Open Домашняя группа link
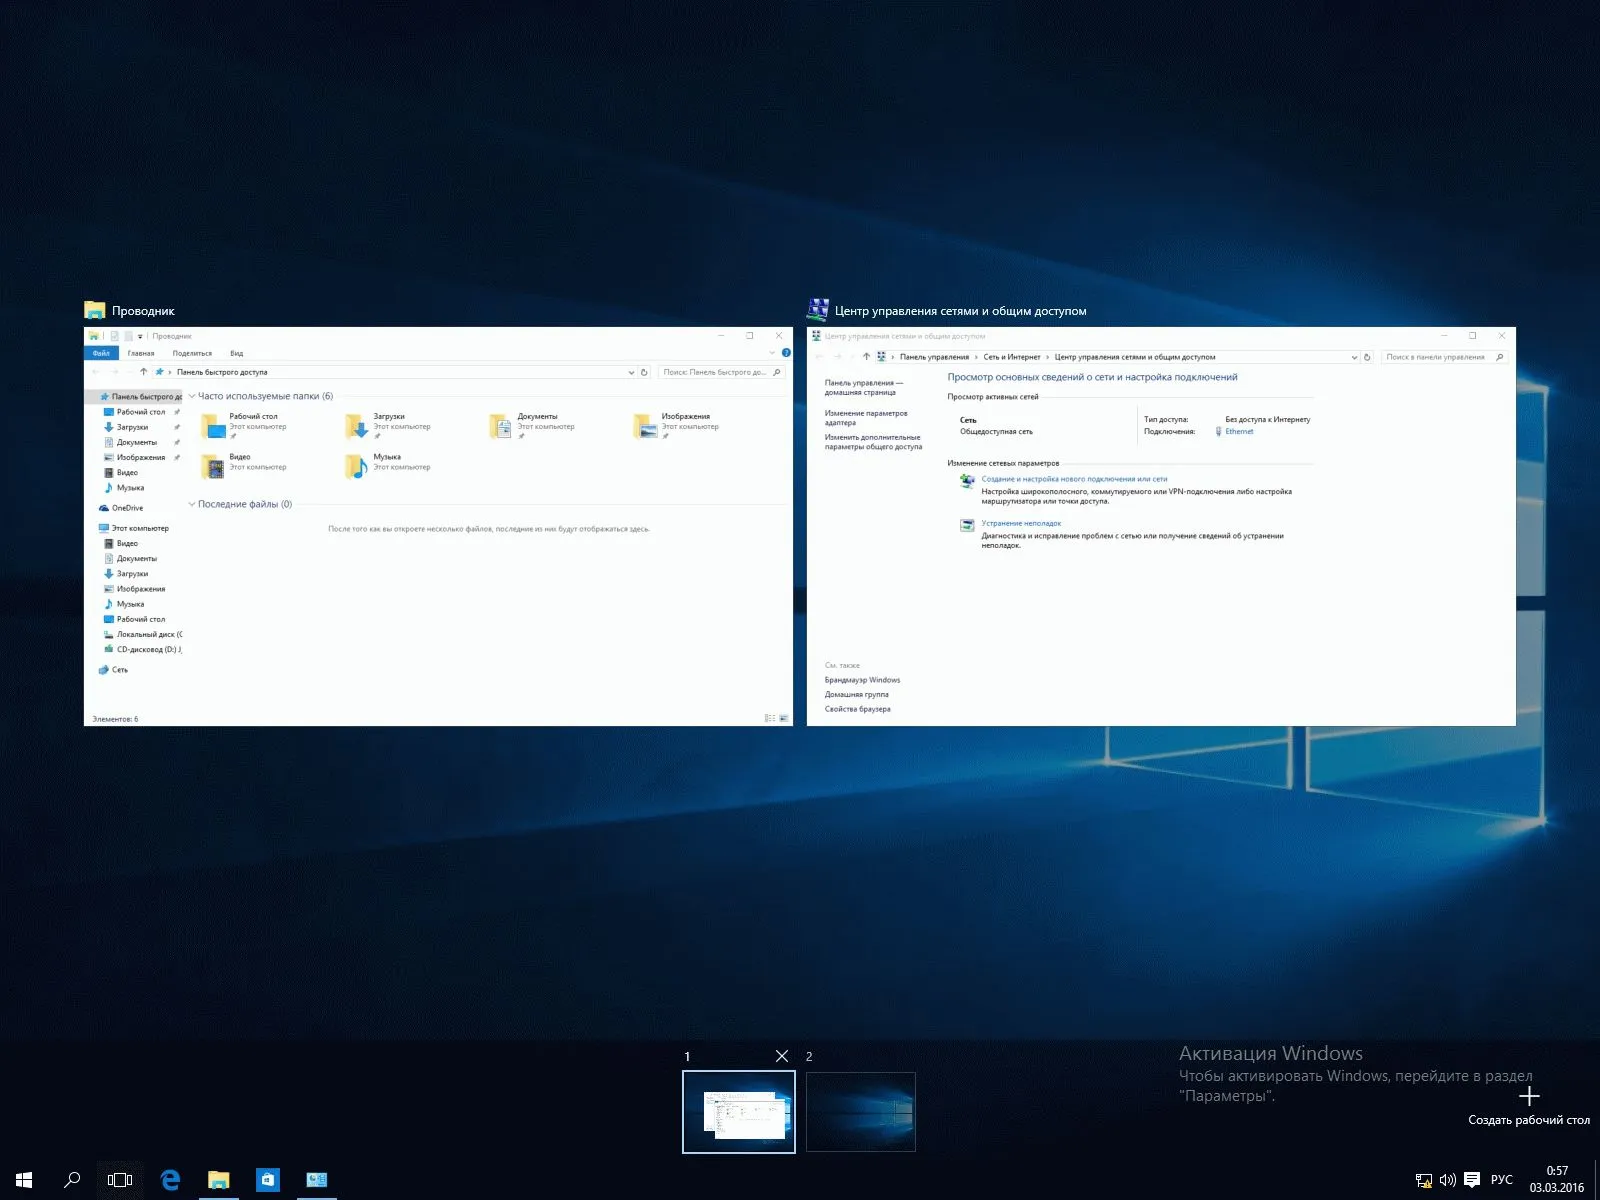1600x1200 pixels. pos(856,694)
